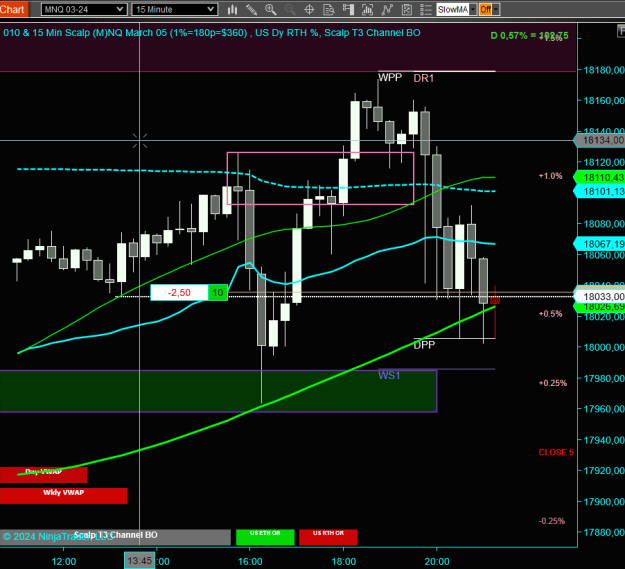This screenshot has height=569, width=625.
Task: Expand the Off dropdown arrow
Action: tap(496, 10)
